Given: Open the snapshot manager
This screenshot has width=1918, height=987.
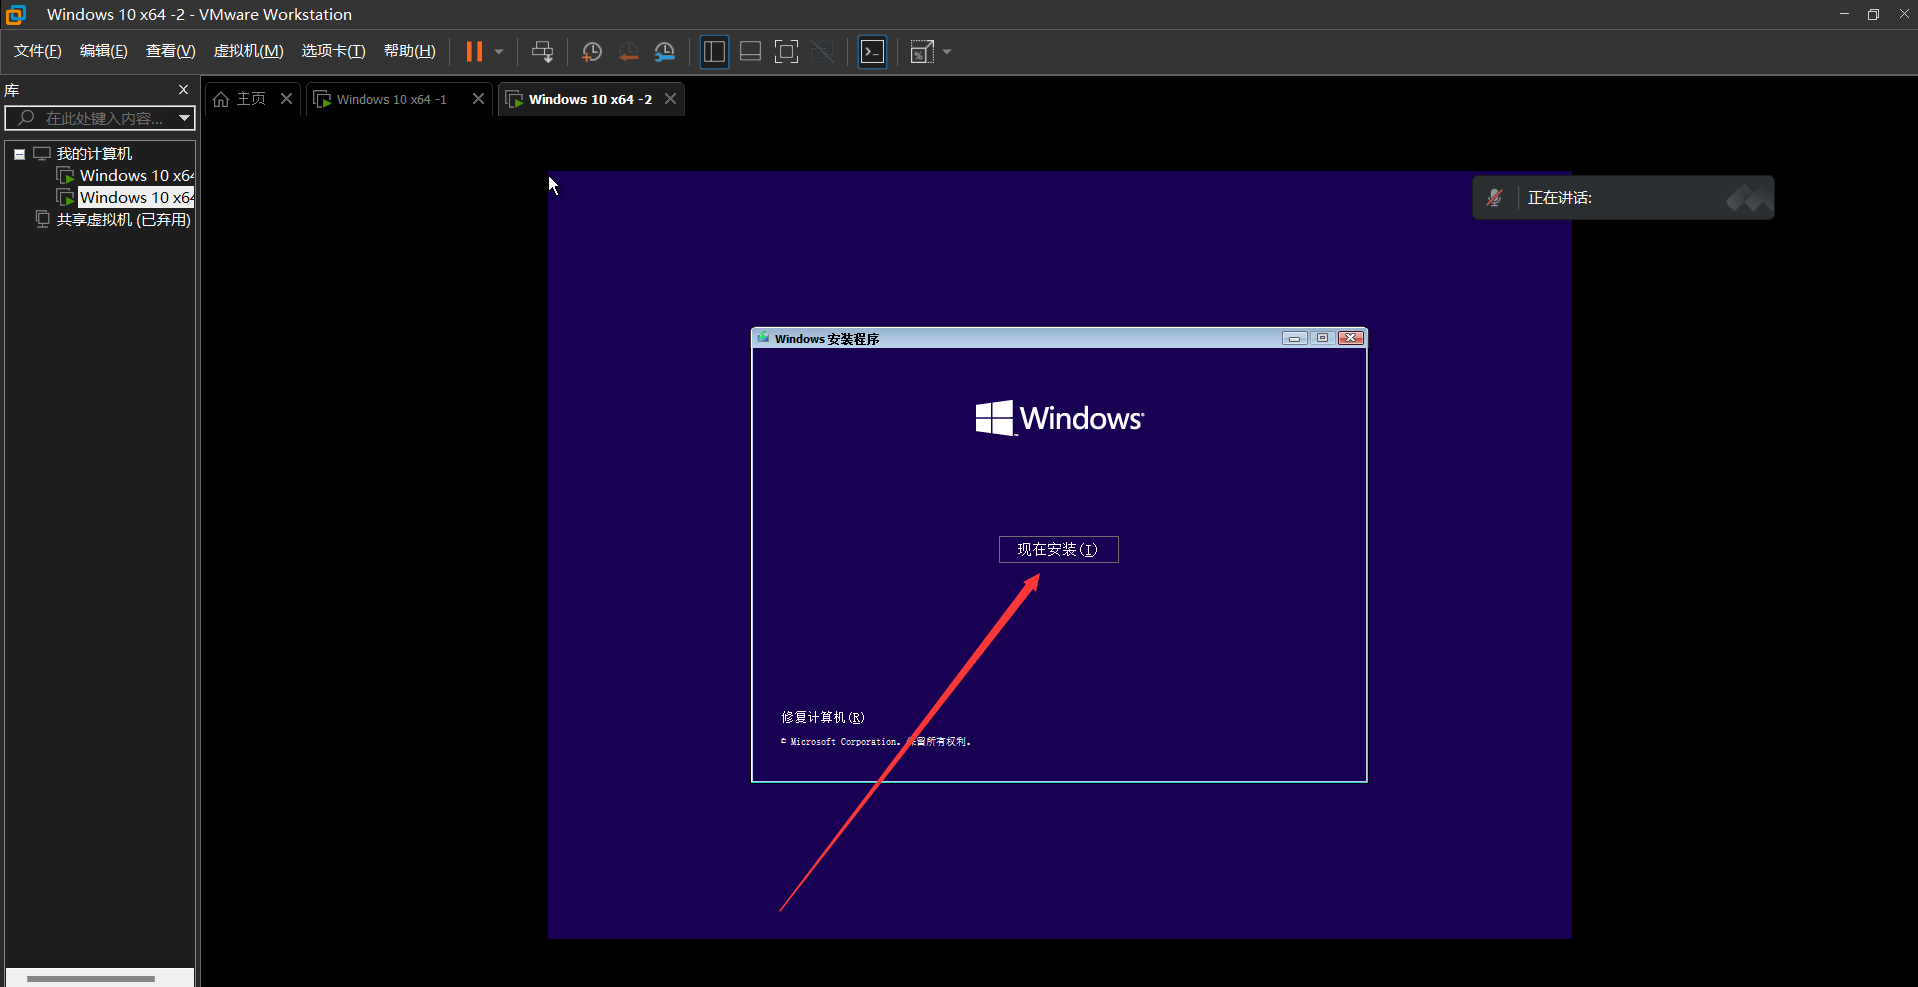Looking at the screenshot, I should pyautogui.click(x=665, y=52).
